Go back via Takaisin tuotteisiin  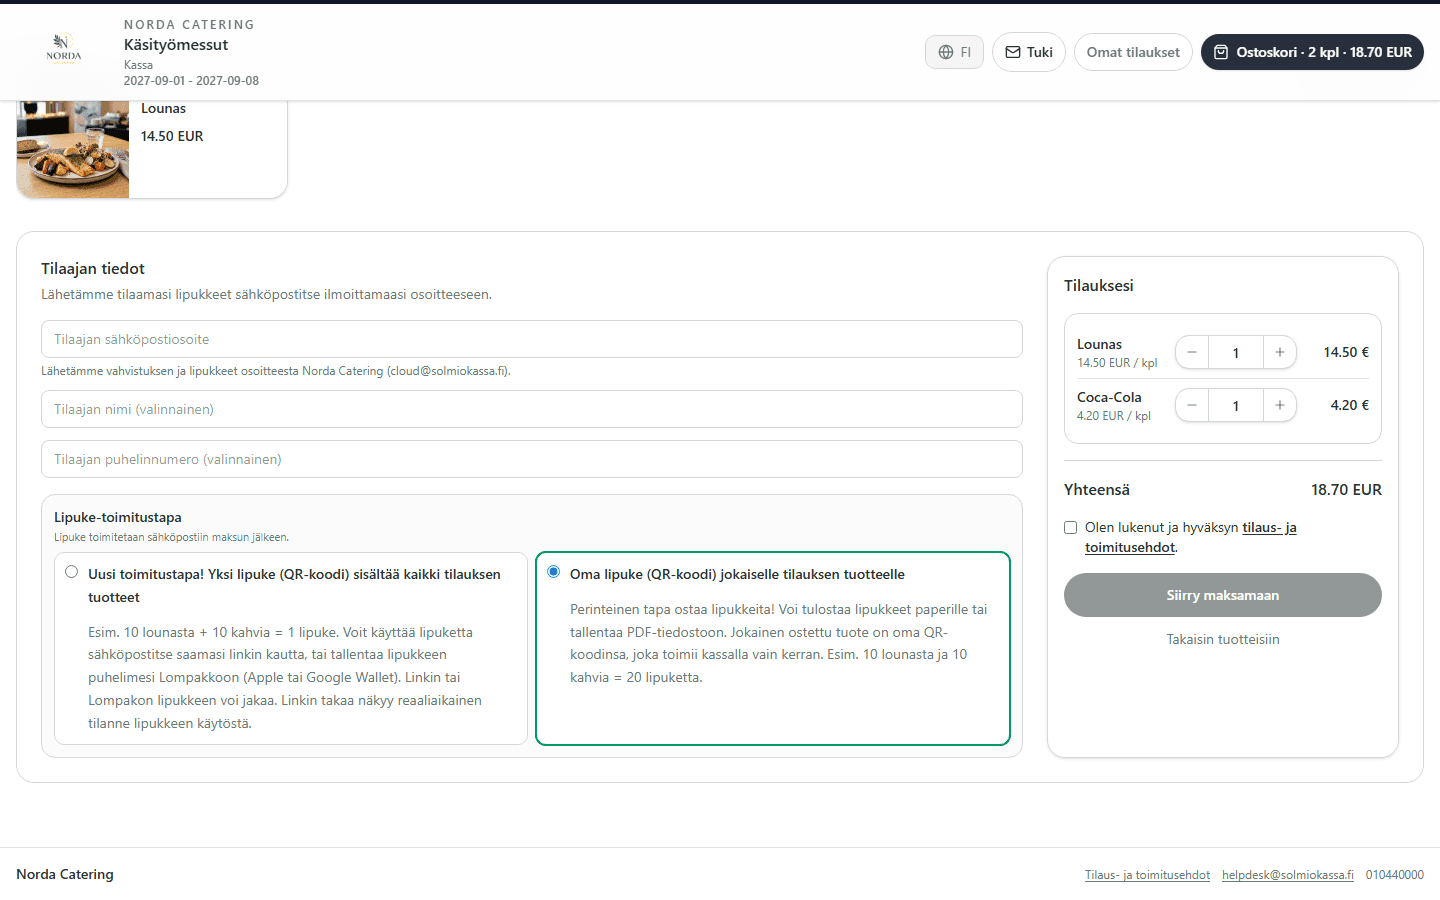point(1223,639)
